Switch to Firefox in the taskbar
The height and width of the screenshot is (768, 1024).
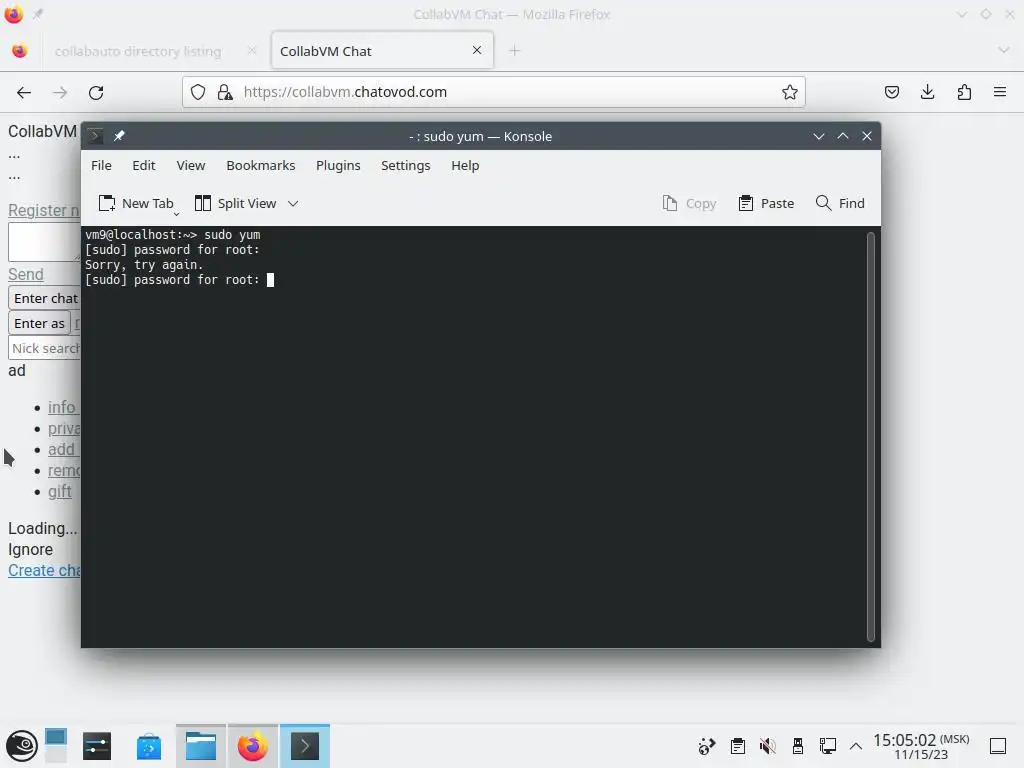point(253,746)
